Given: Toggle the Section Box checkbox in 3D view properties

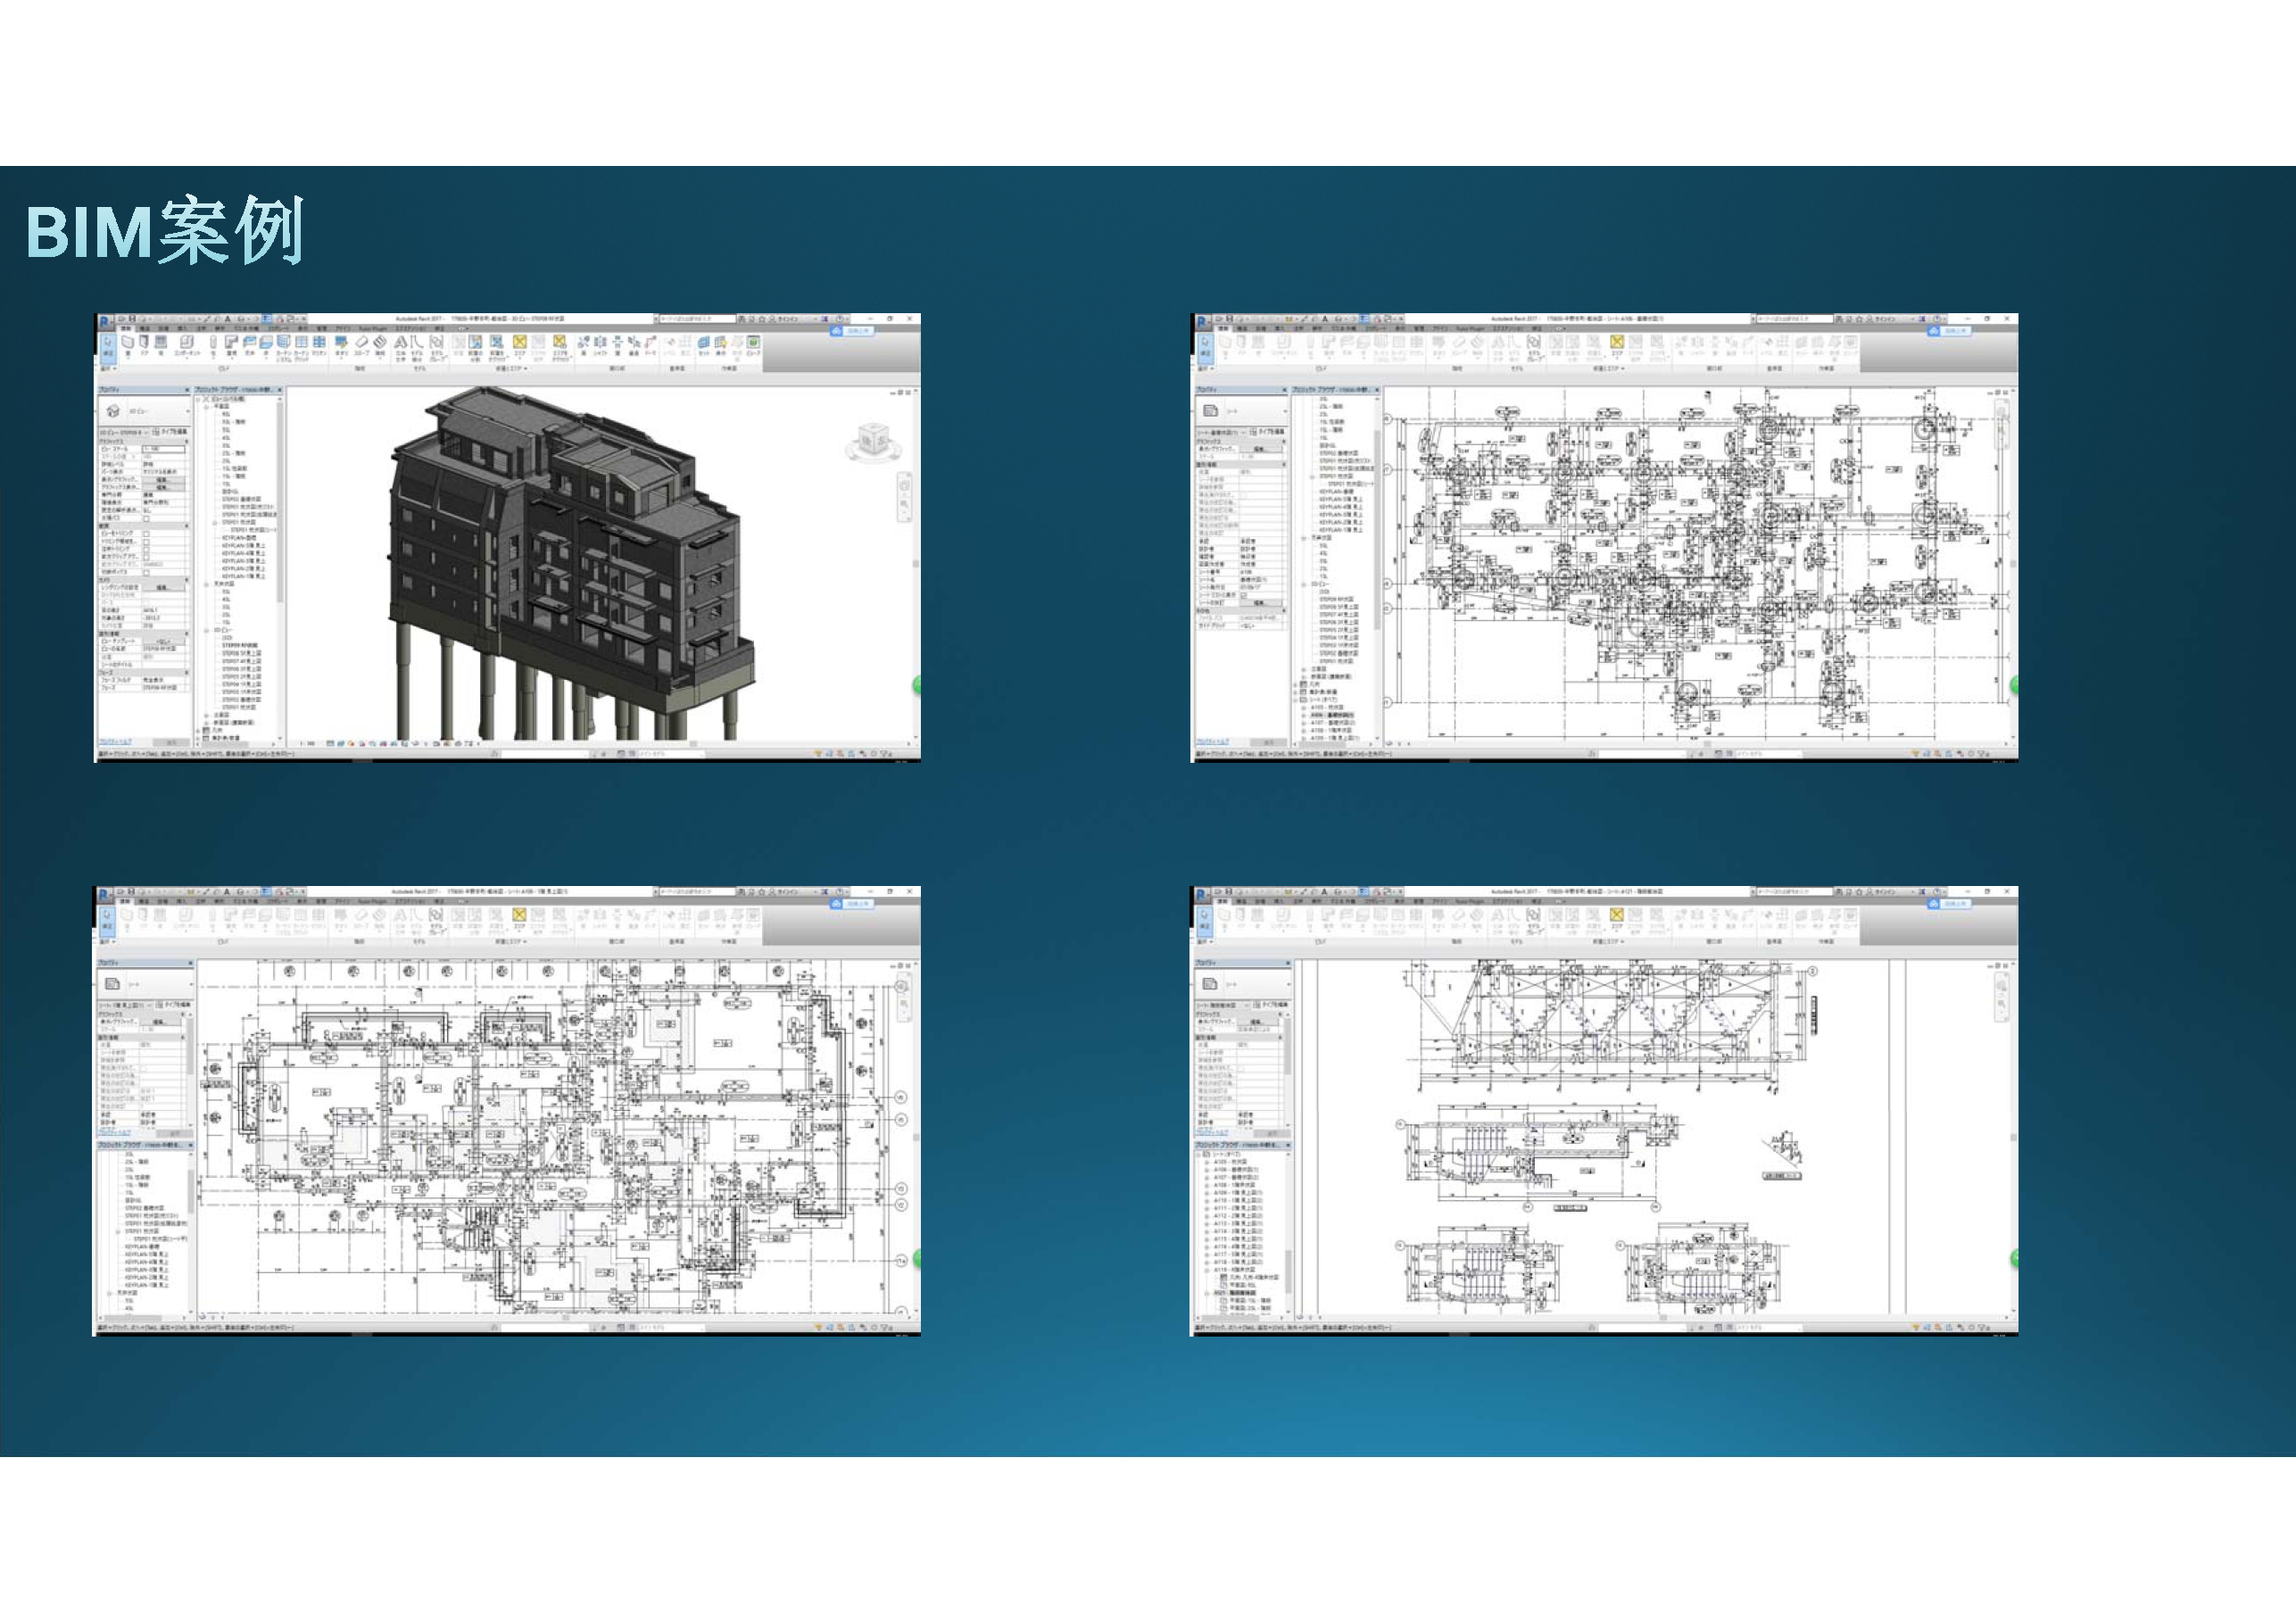Looking at the screenshot, I should click(x=147, y=573).
